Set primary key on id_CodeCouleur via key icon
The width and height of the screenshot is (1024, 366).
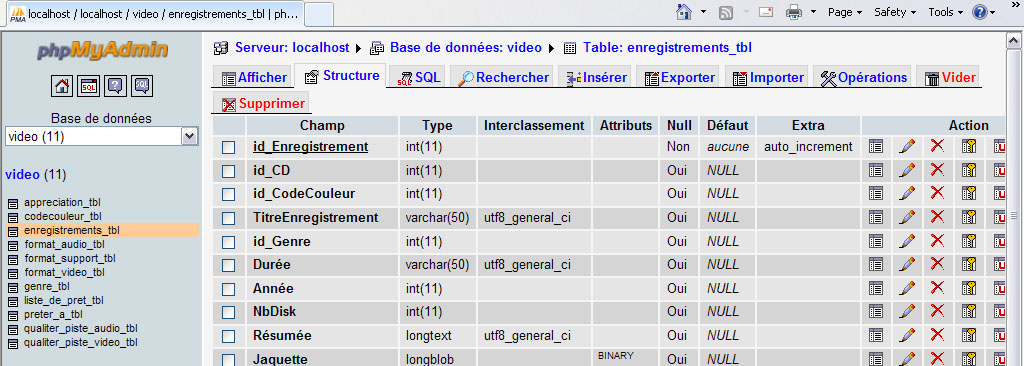(x=968, y=193)
